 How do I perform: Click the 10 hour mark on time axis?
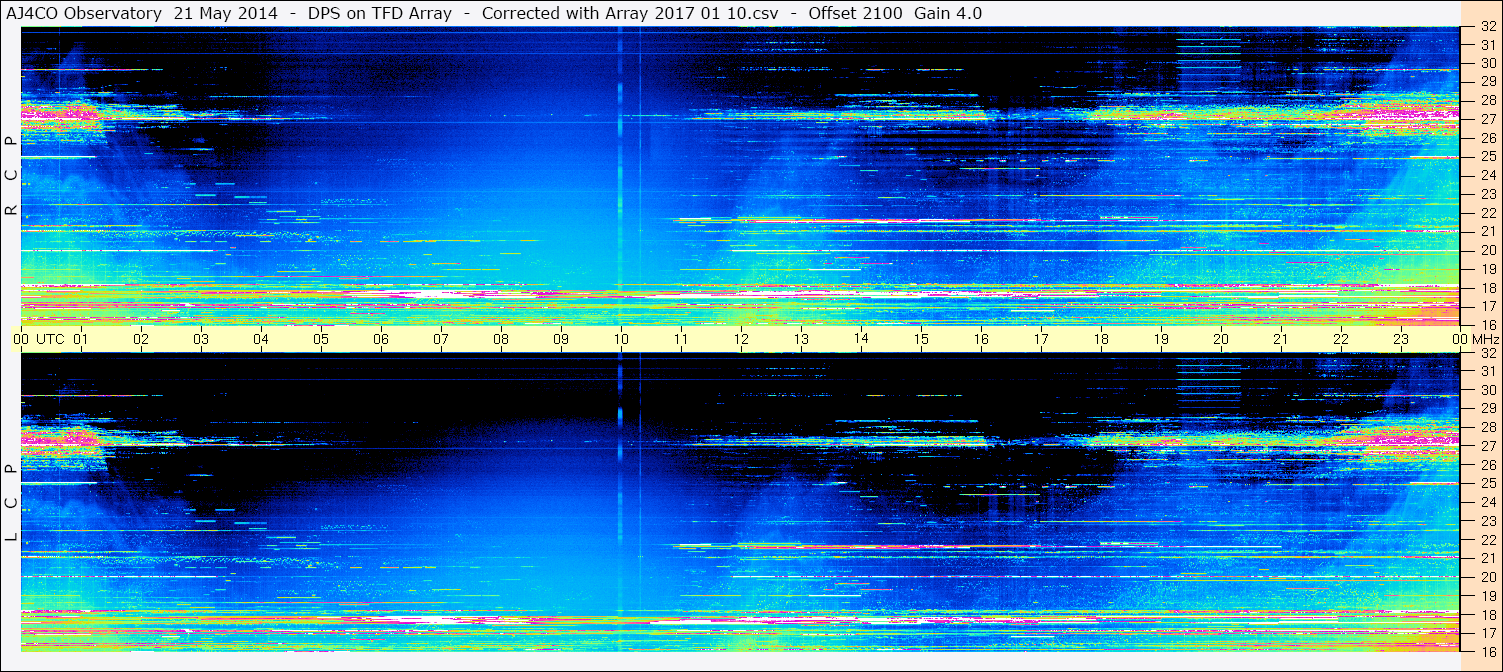pyautogui.click(x=621, y=339)
